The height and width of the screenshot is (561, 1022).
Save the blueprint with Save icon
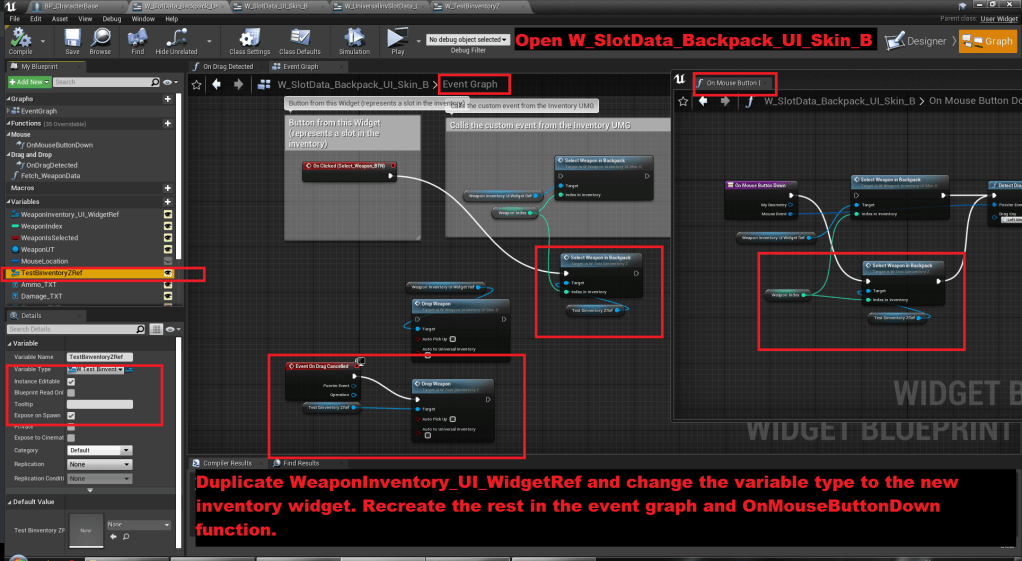[x=72, y=41]
